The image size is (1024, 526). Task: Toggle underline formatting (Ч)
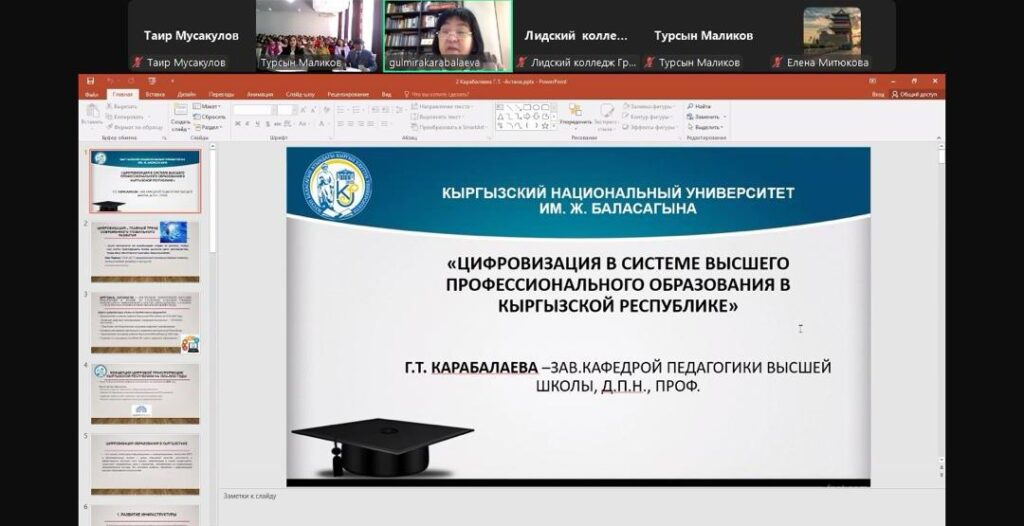(257, 123)
